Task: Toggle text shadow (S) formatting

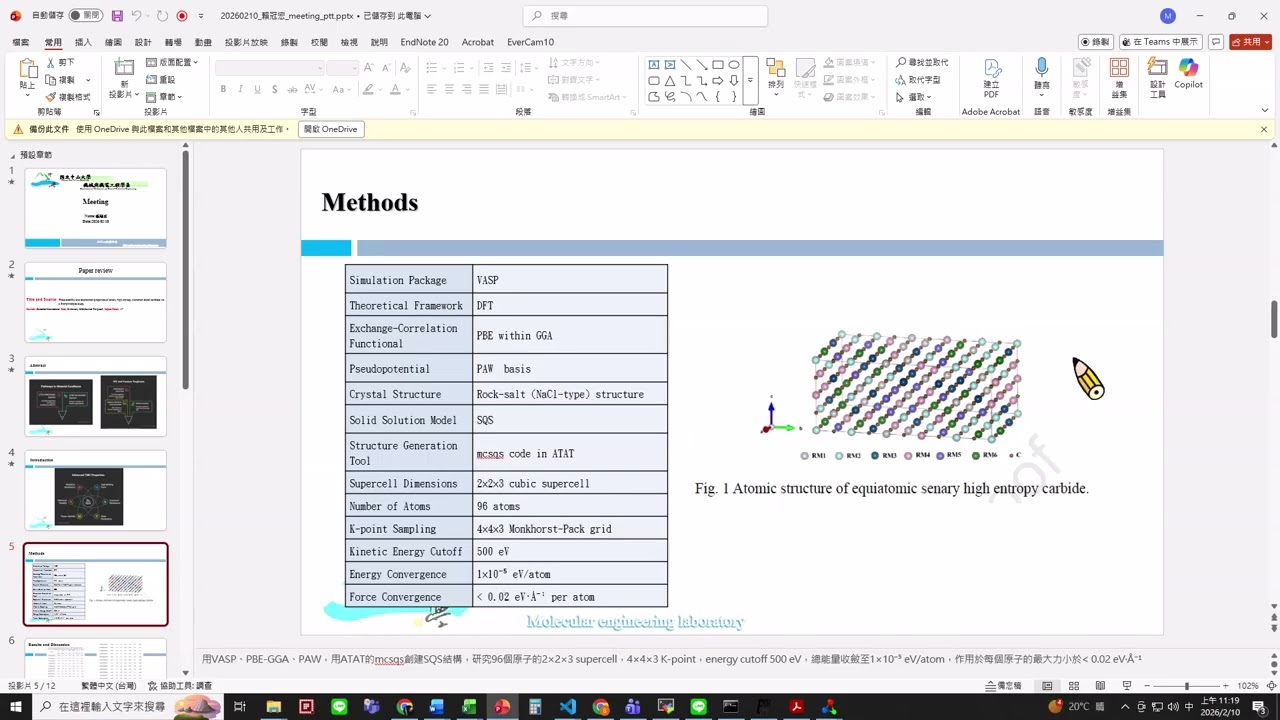Action: tap(274, 89)
